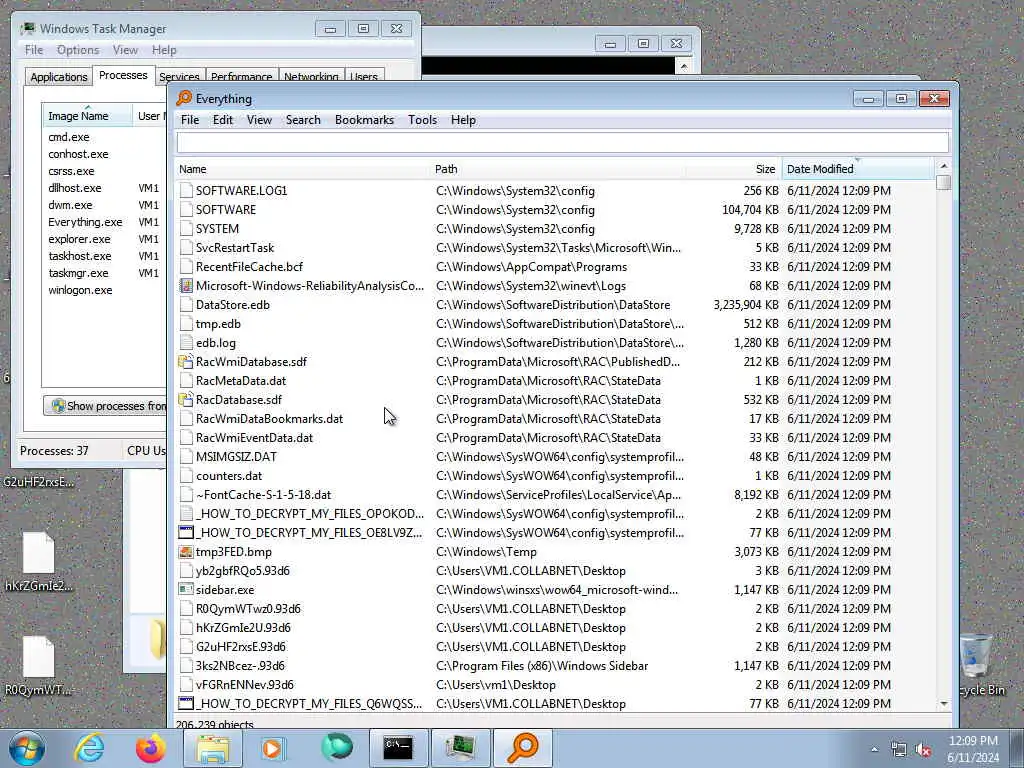Switch to Processes tab in Task Manager
The height and width of the screenshot is (768, 1024).
tap(123, 75)
